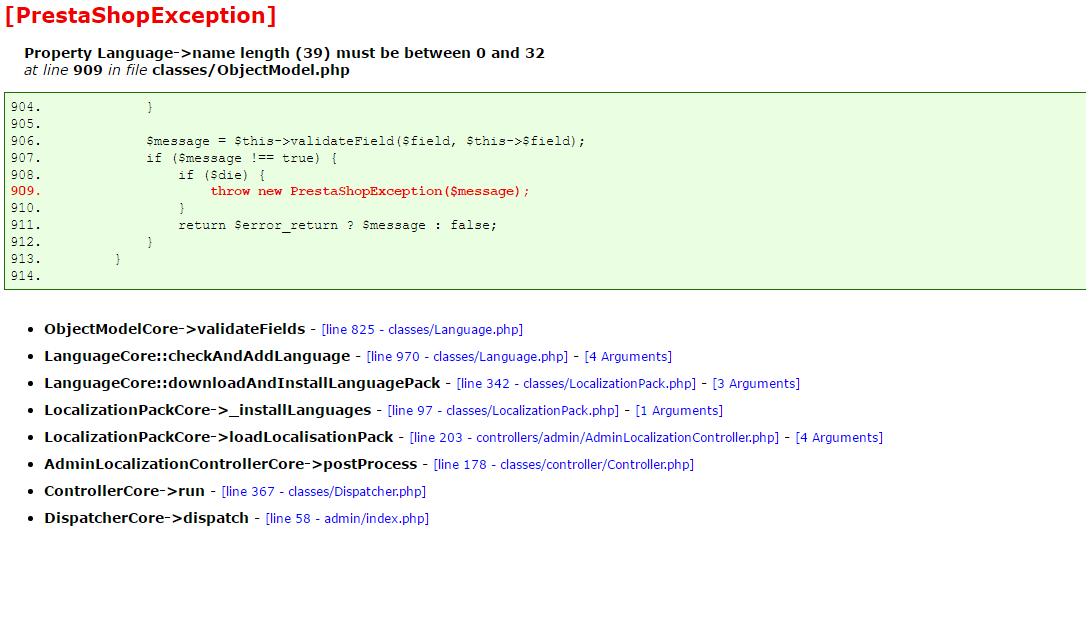Click 'at line 909 in file classes/ObjectModel.php'
This screenshot has height=634, width=1086.
point(187,71)
